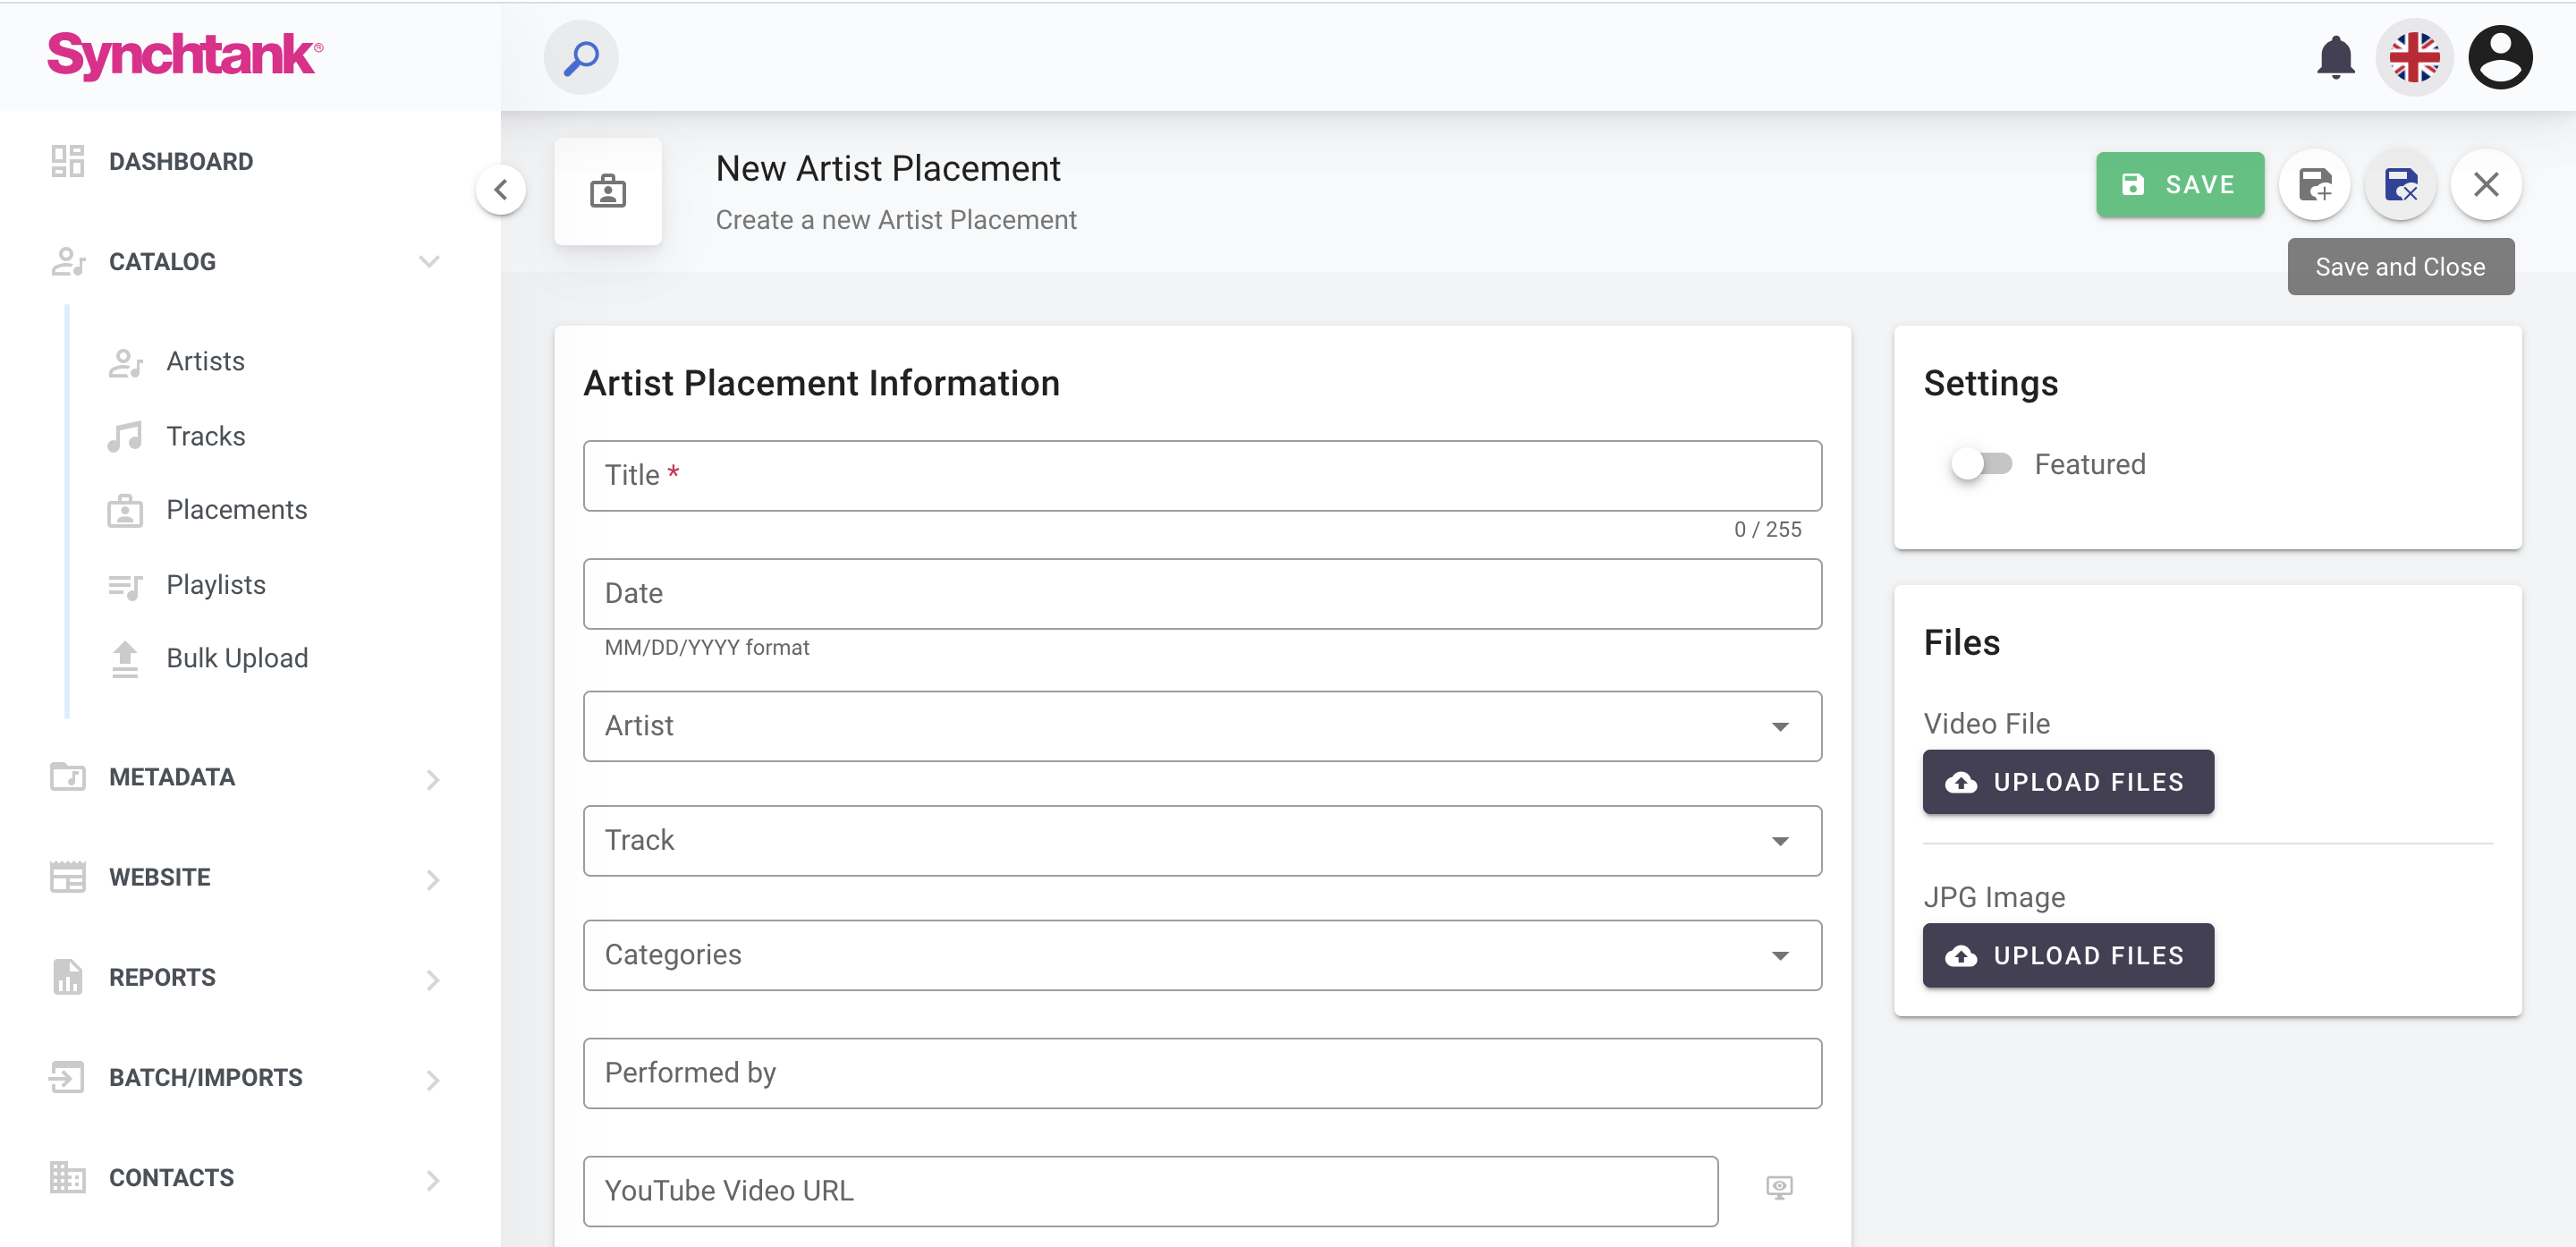Open the notifications bell

[2335, 58]
